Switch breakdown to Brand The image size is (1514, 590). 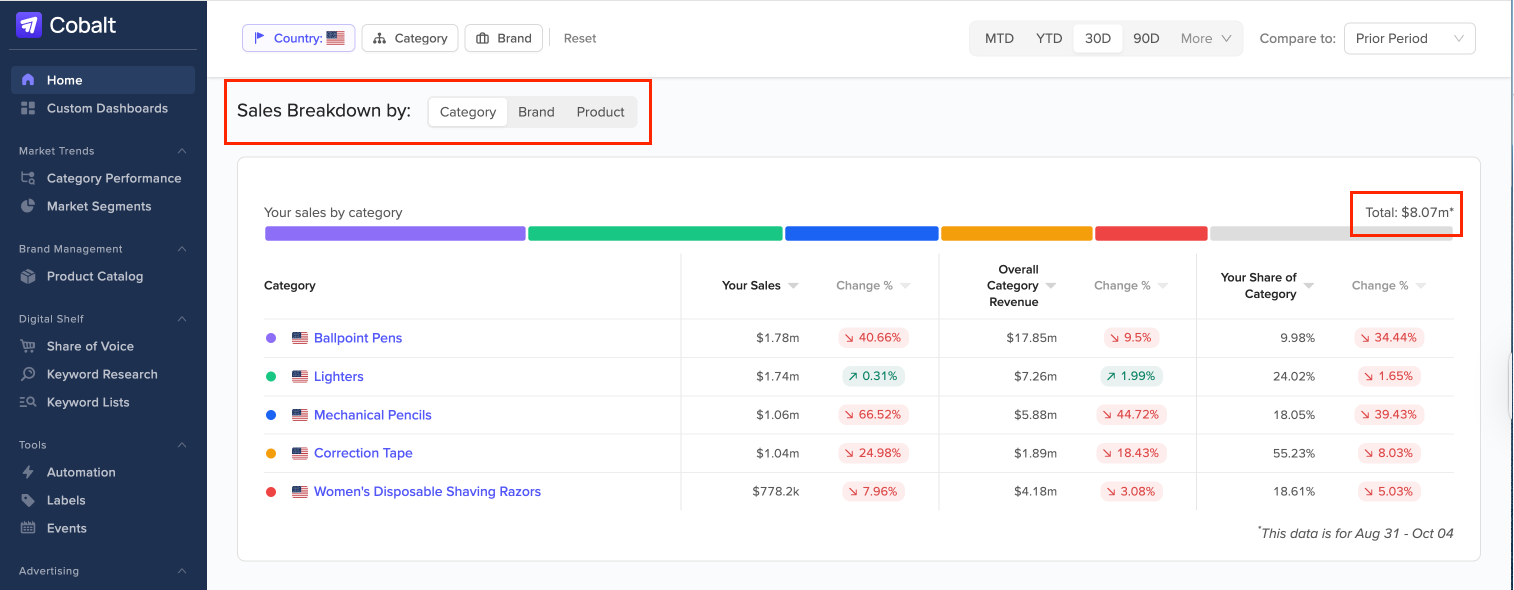536,112
